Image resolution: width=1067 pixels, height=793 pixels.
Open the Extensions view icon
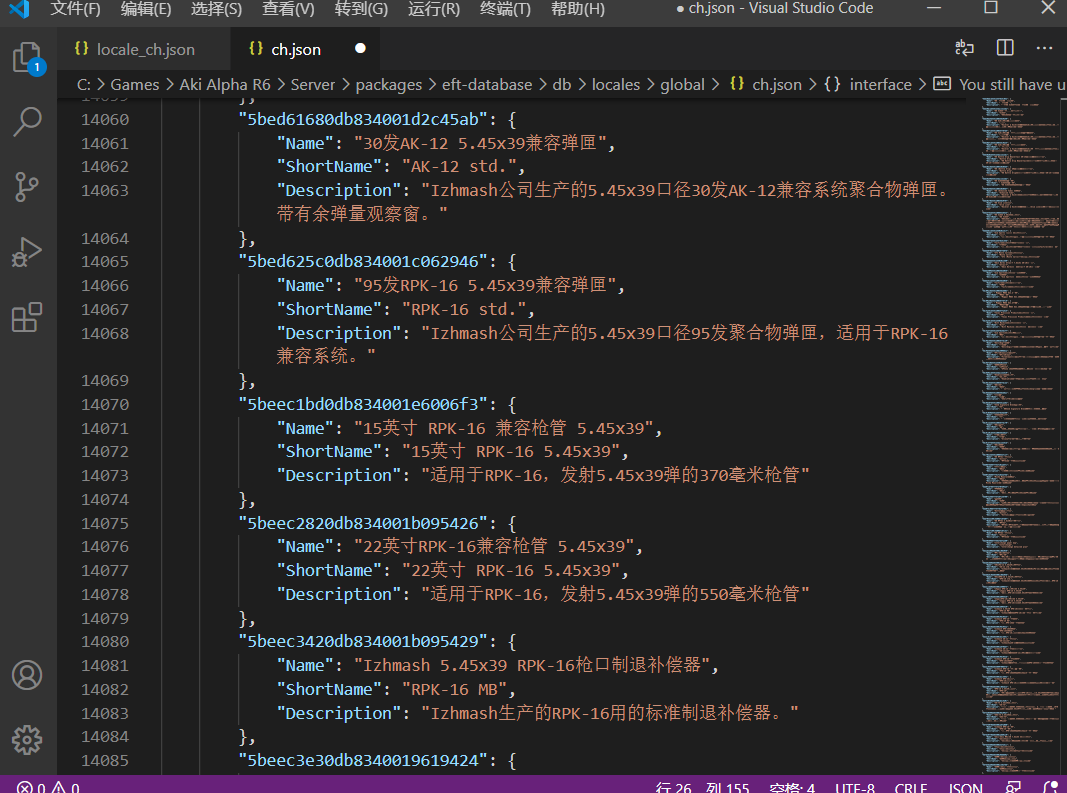pyautogui.click(x=27, y=317)
